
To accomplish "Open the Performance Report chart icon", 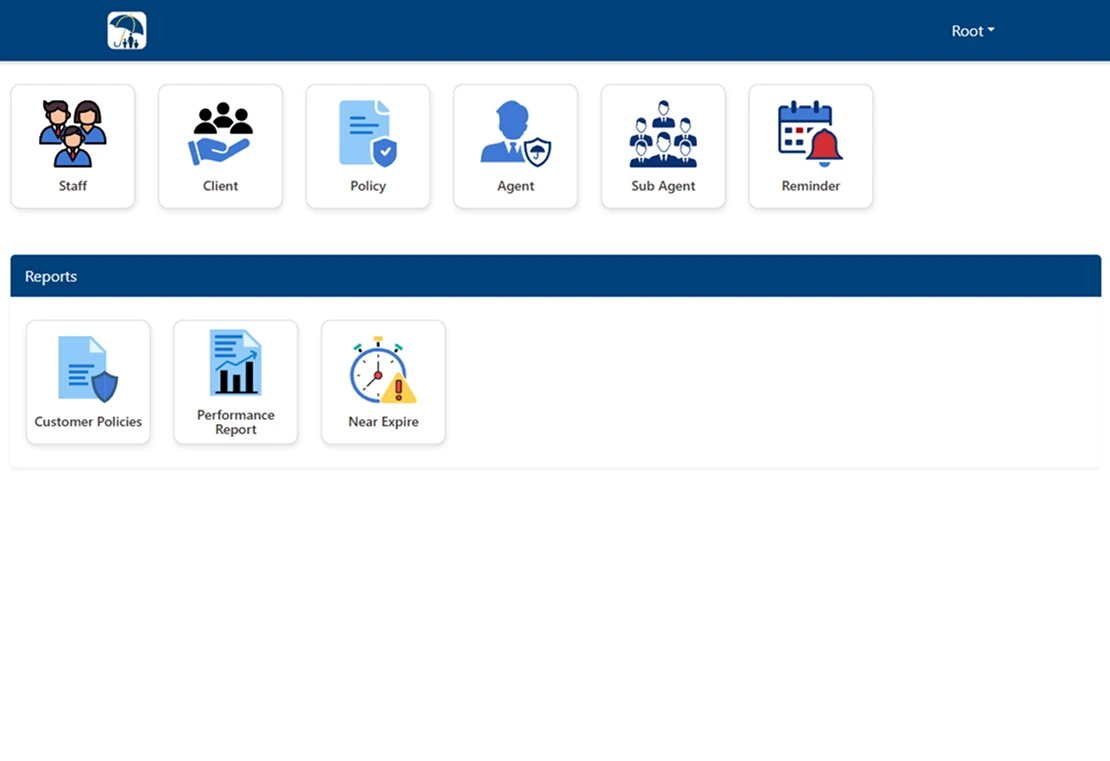I will 236,362.
